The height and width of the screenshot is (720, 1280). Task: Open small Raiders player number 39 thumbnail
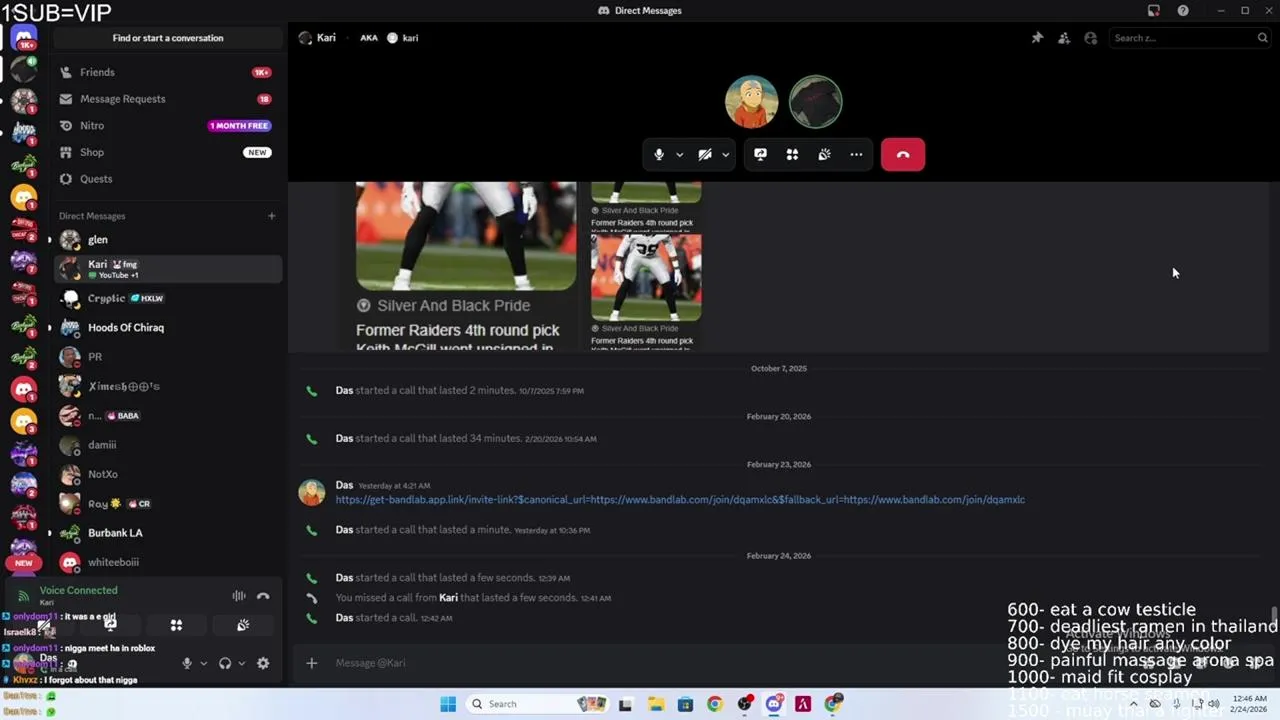pyautogui.click(x=646, y=278)
